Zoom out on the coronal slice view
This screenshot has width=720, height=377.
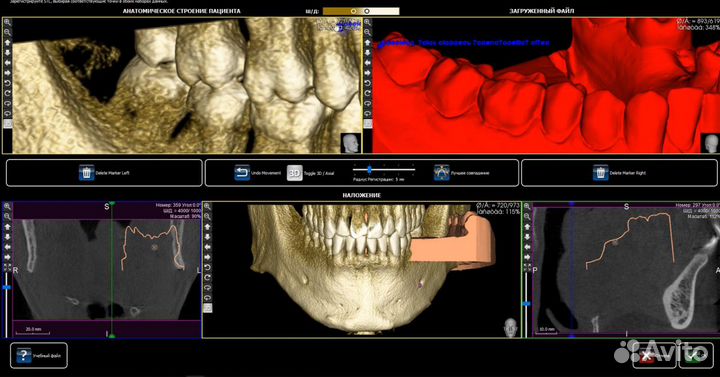7,217
